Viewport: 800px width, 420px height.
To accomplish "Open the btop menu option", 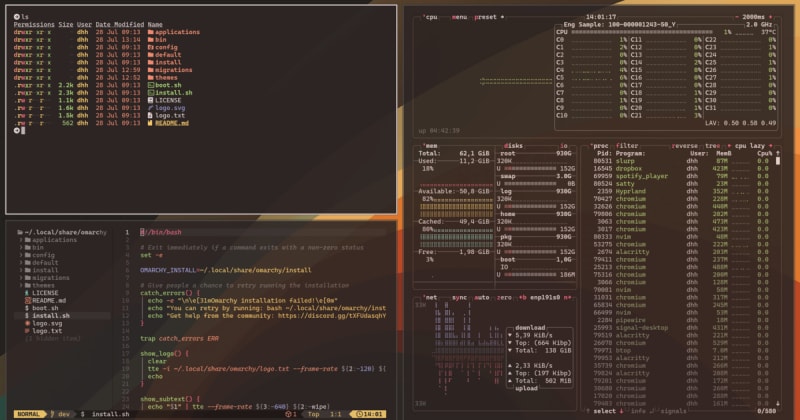I will click(461, 17).
